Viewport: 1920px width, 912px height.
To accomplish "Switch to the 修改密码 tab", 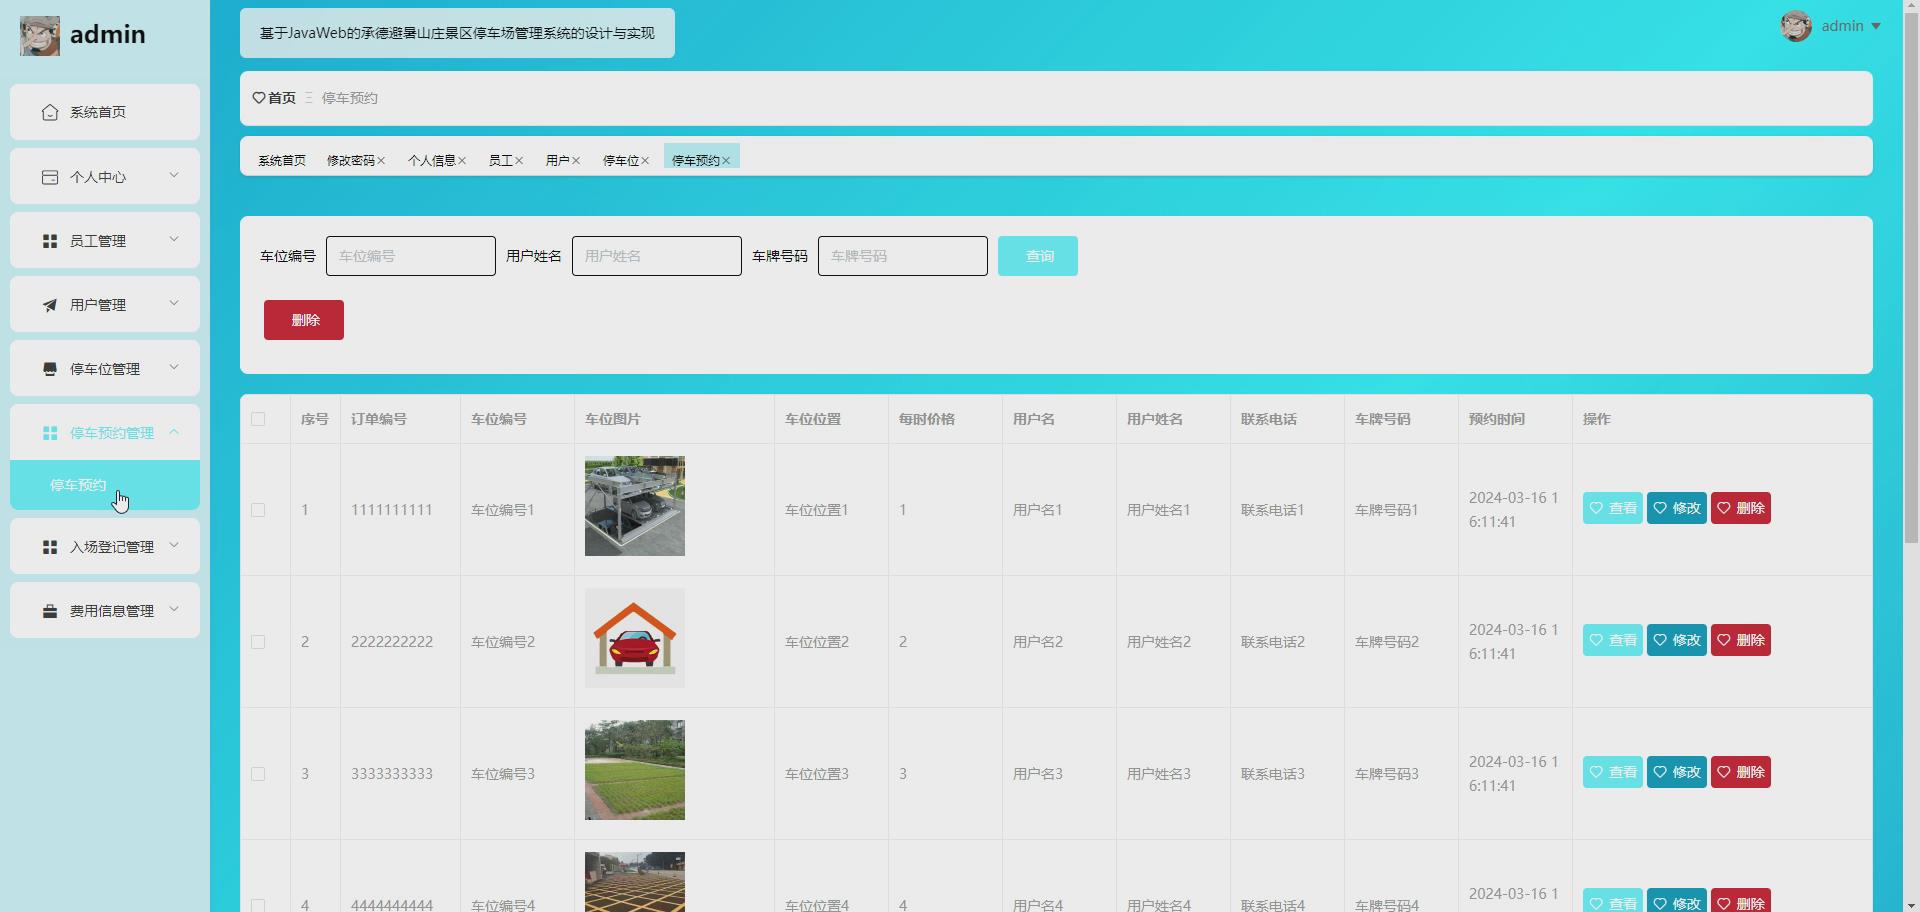I will click(350, 161).
